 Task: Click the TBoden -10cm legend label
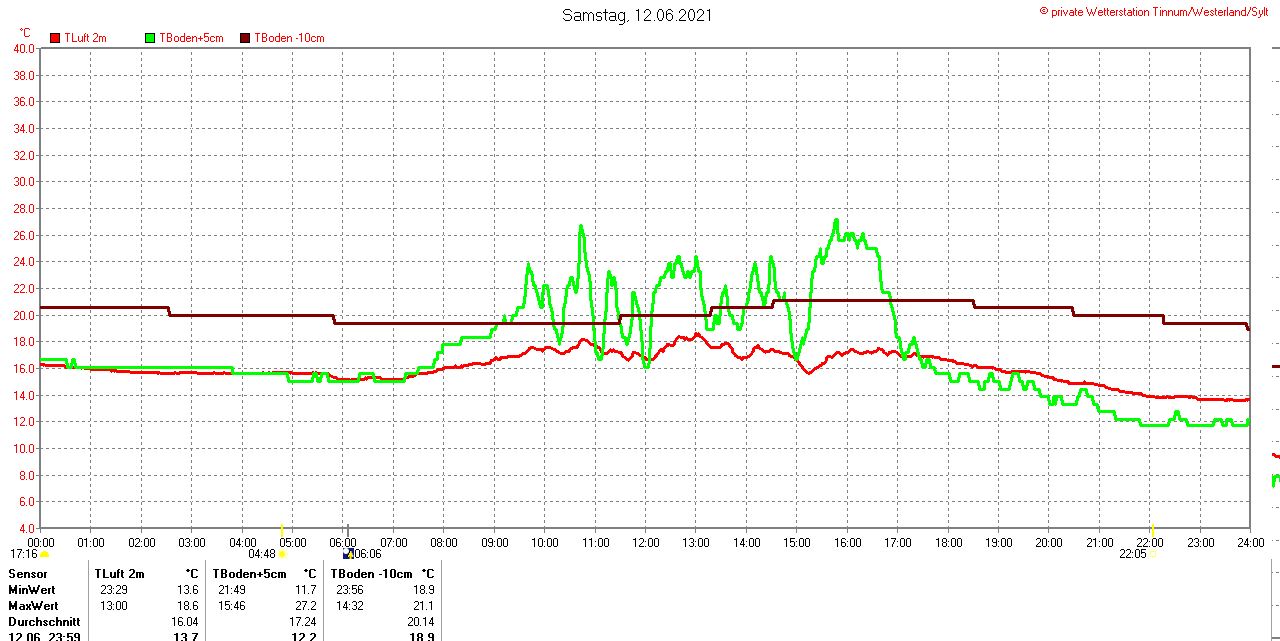[x=289, y=38]
